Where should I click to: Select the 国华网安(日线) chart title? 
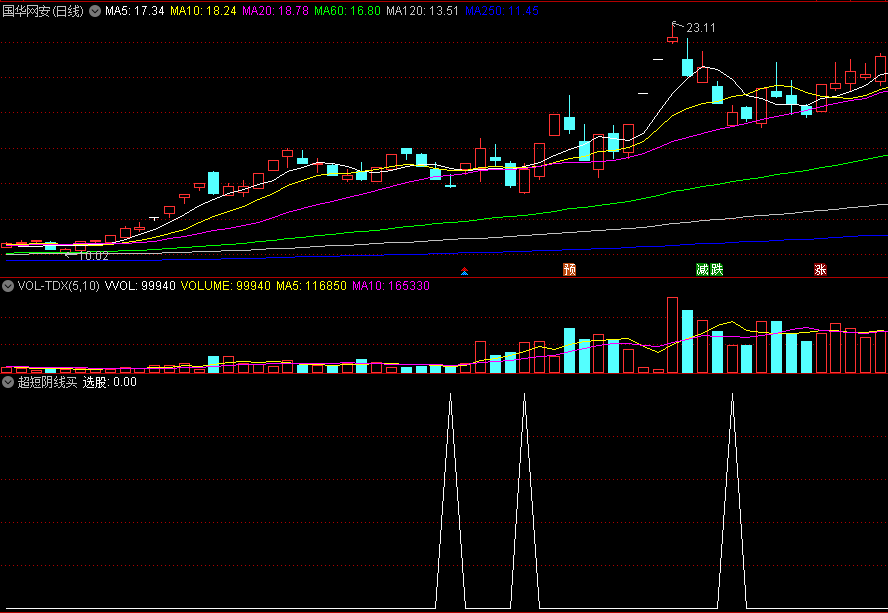tap(43, 11)
